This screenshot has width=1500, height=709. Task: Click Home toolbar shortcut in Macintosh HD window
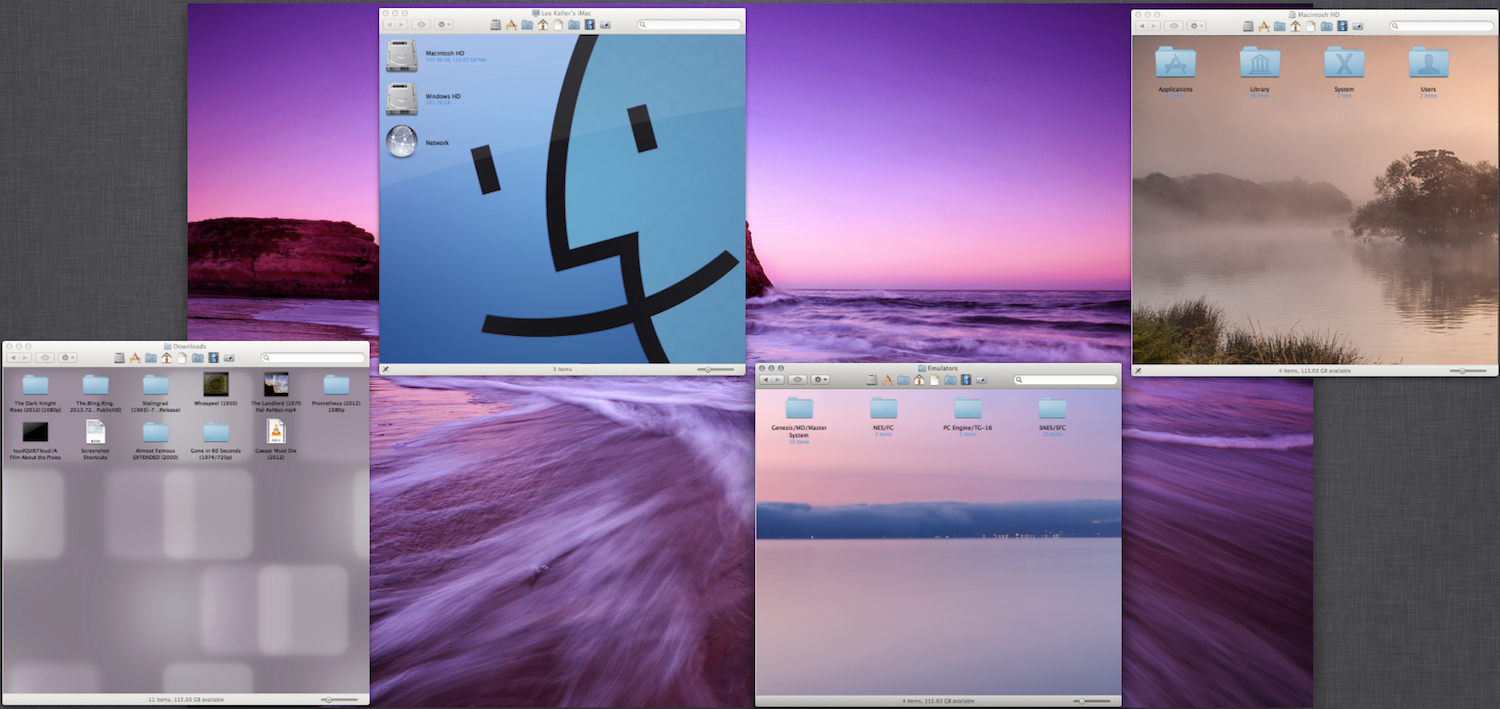click(1296, 26)
